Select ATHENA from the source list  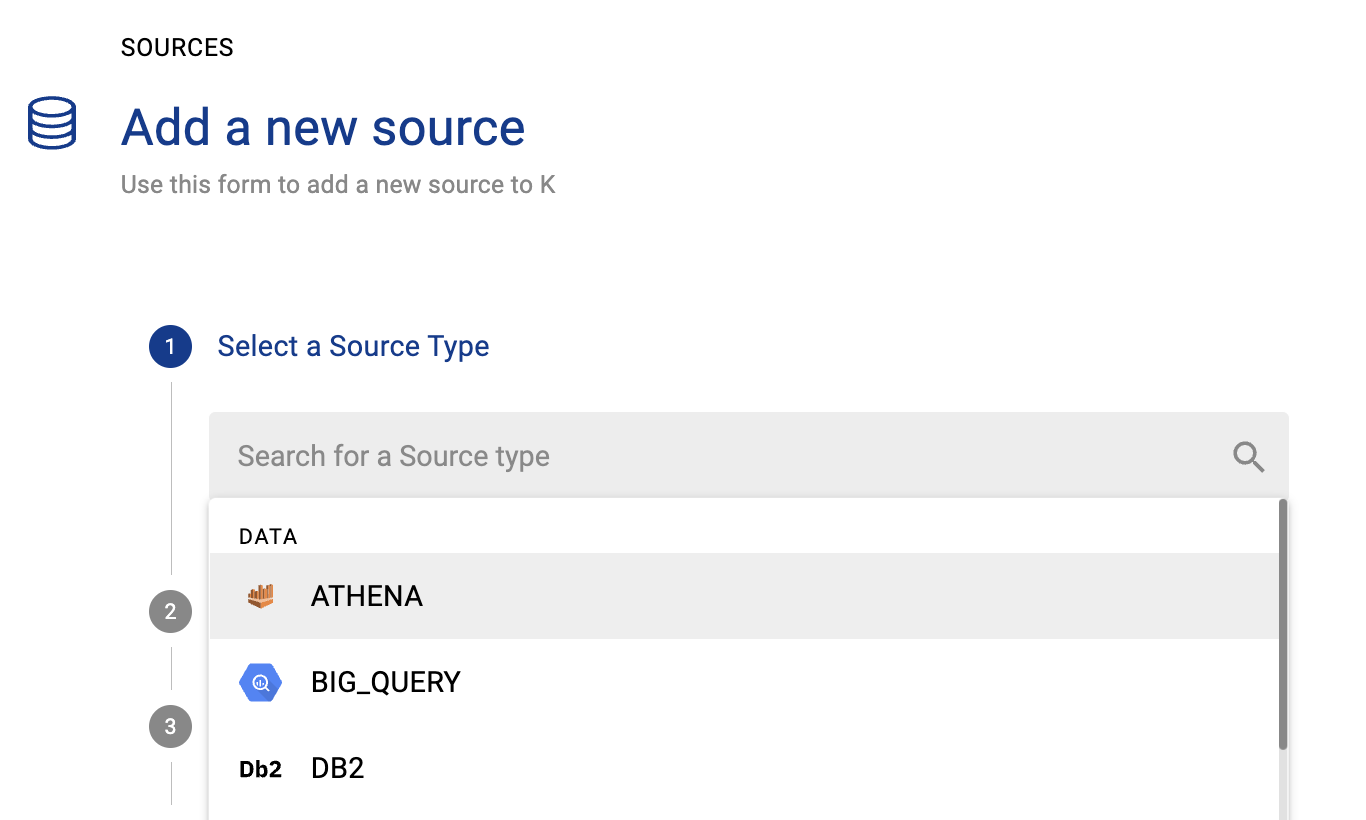[367, 596]
